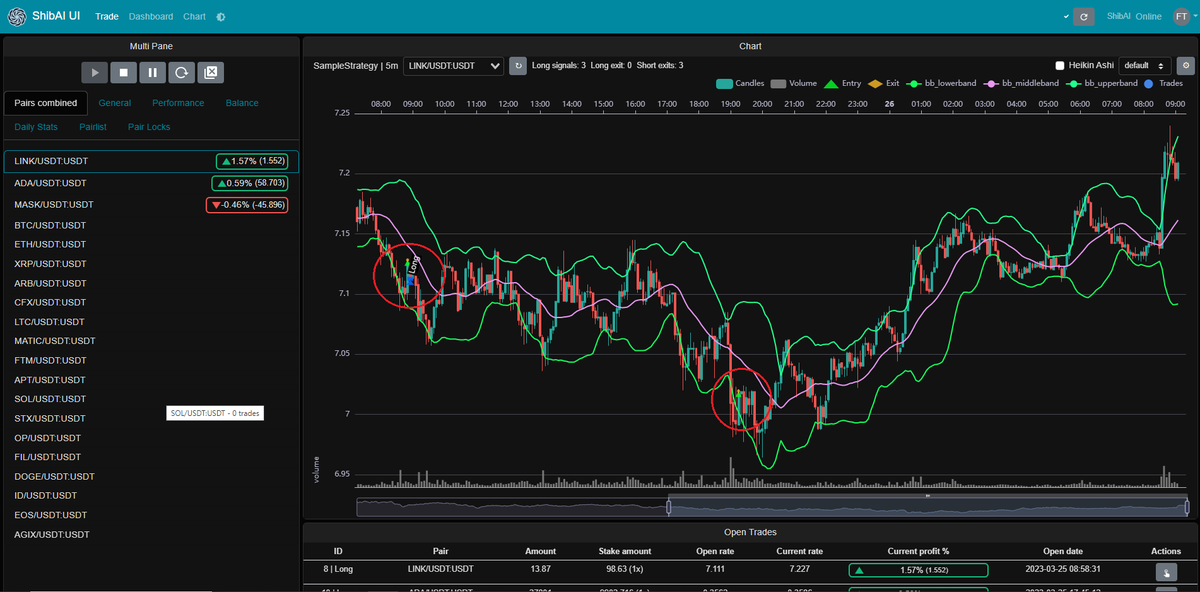
Task: Toggle the auto-refresh checkmark in top bar
Action: [1066, 17]
